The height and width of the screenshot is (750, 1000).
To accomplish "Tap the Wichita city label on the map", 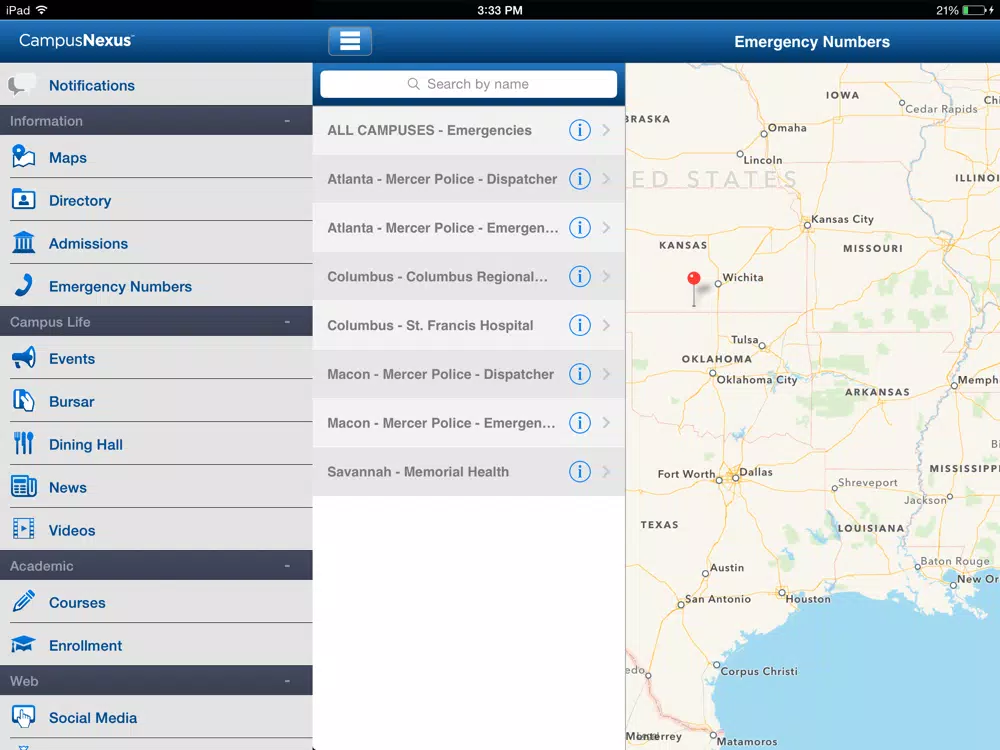I will [743, 277].
